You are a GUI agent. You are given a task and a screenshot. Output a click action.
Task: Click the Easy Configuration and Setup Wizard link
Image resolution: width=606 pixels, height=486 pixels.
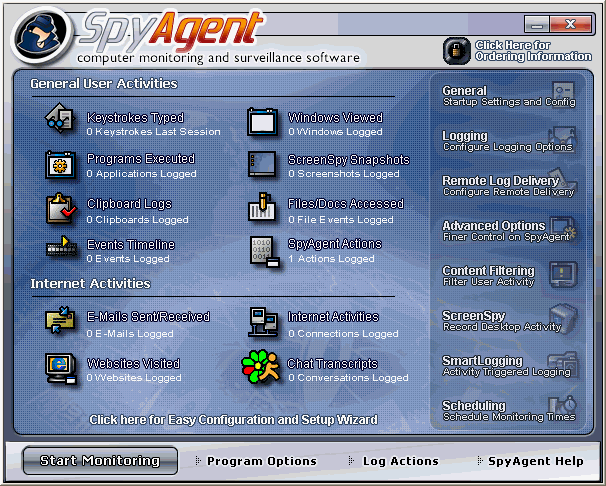coord(233,419)
